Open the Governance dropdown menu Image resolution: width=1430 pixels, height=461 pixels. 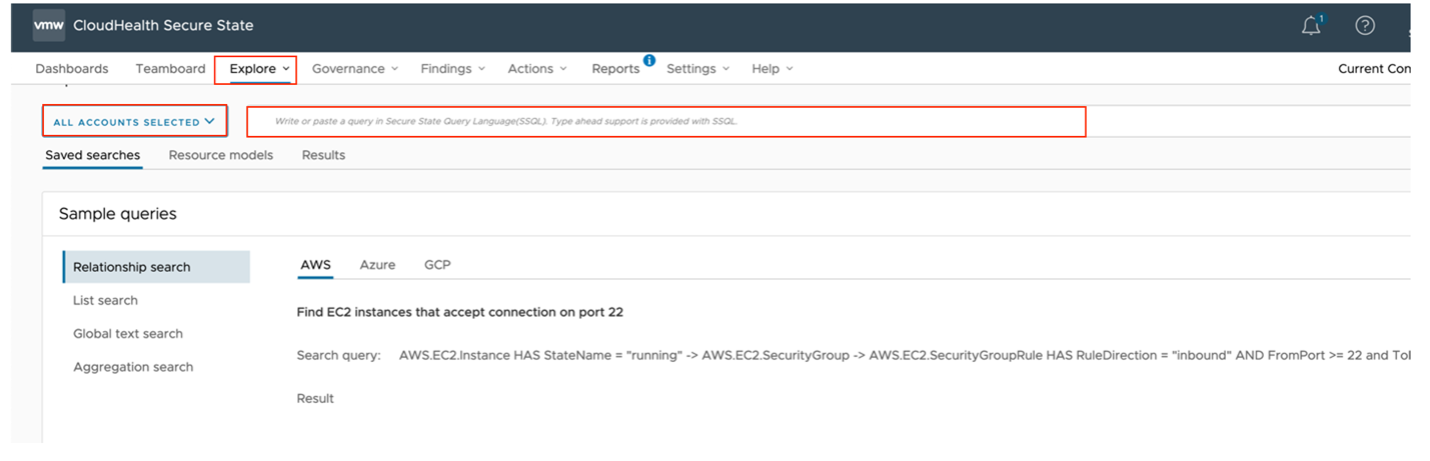coord(355,69)
